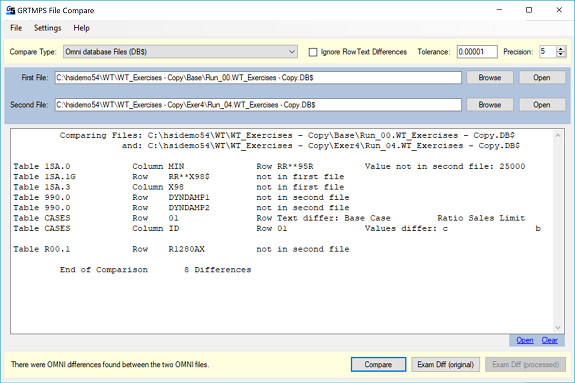Click the 'Values differ: c' text
The image size is (575, 383).
(406, 228)
